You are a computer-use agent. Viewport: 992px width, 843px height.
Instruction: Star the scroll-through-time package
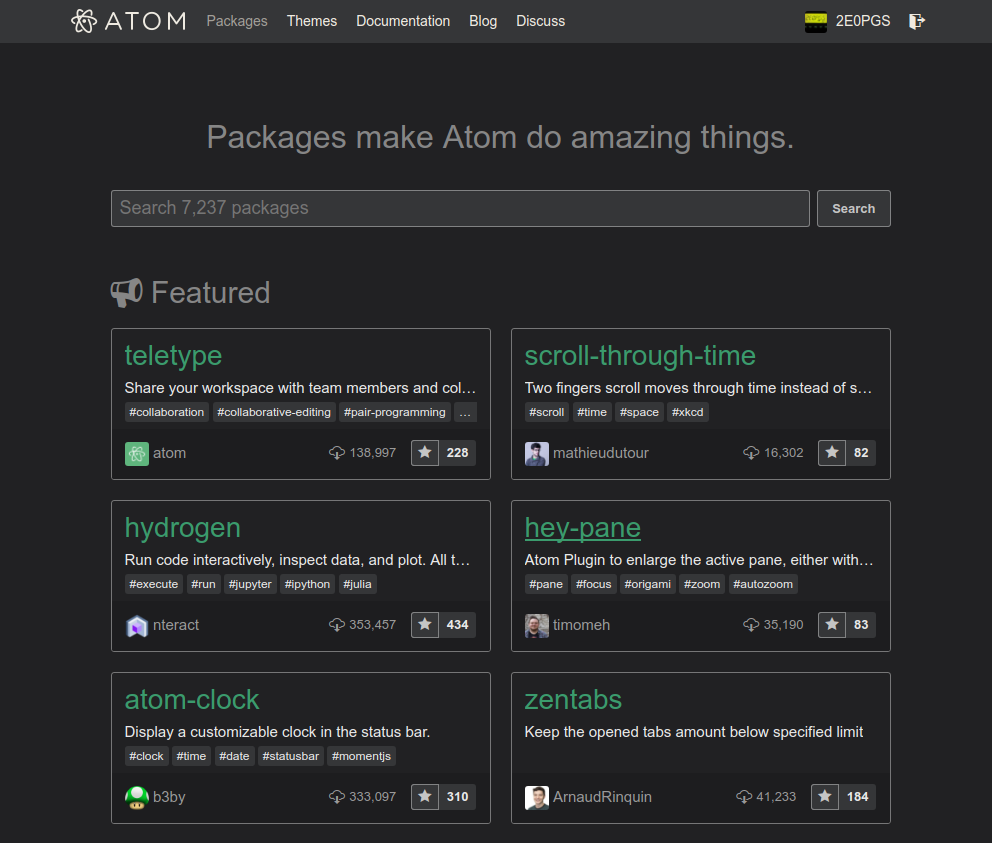tap(832, 453)
